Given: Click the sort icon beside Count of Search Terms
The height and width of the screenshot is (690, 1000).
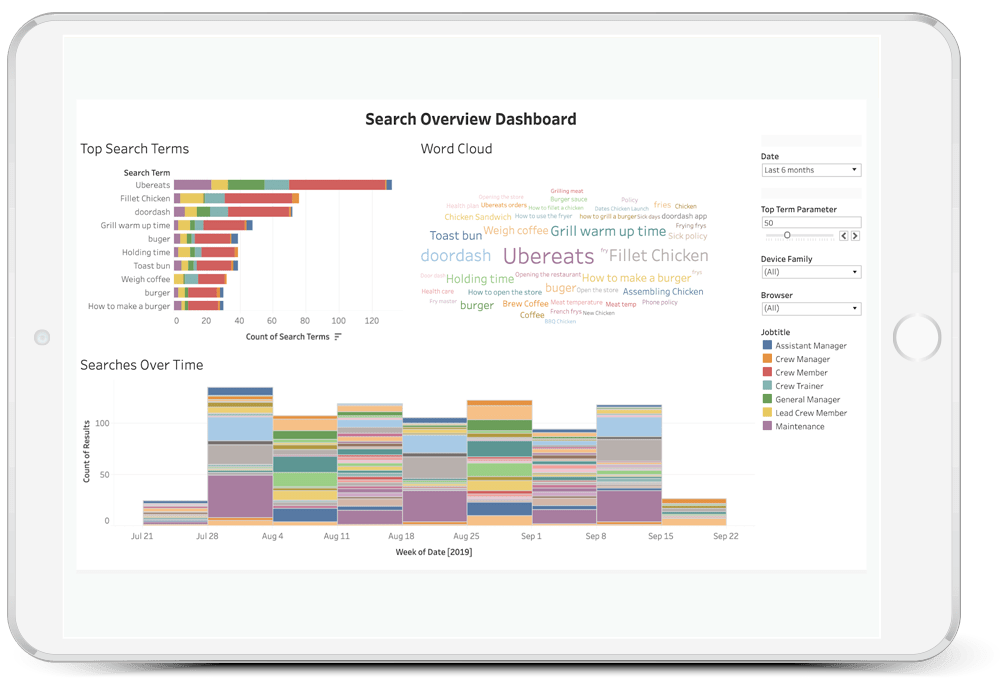Looking at the screenshot, I should [x=338, y=337].
